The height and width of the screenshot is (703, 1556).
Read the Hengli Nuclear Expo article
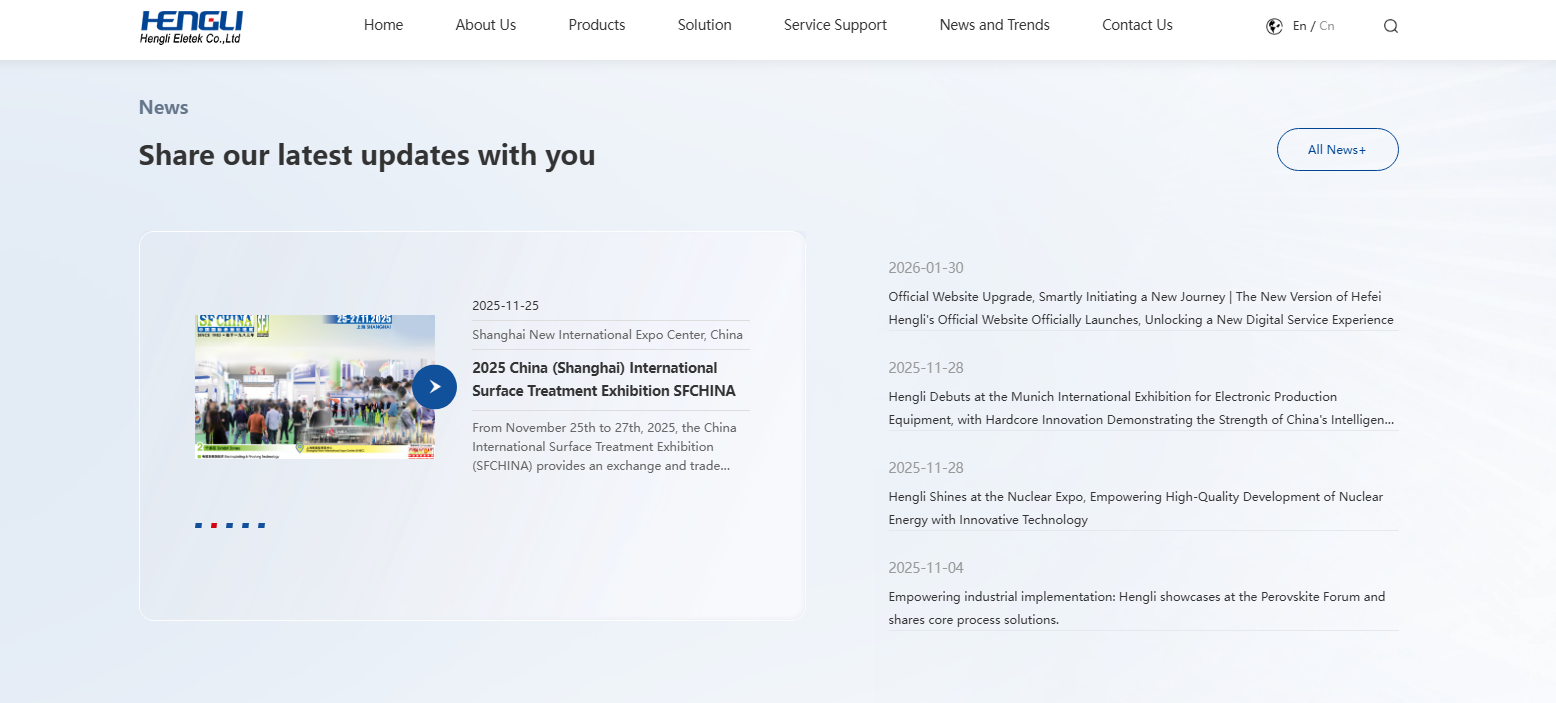(x=1135, y=508)
